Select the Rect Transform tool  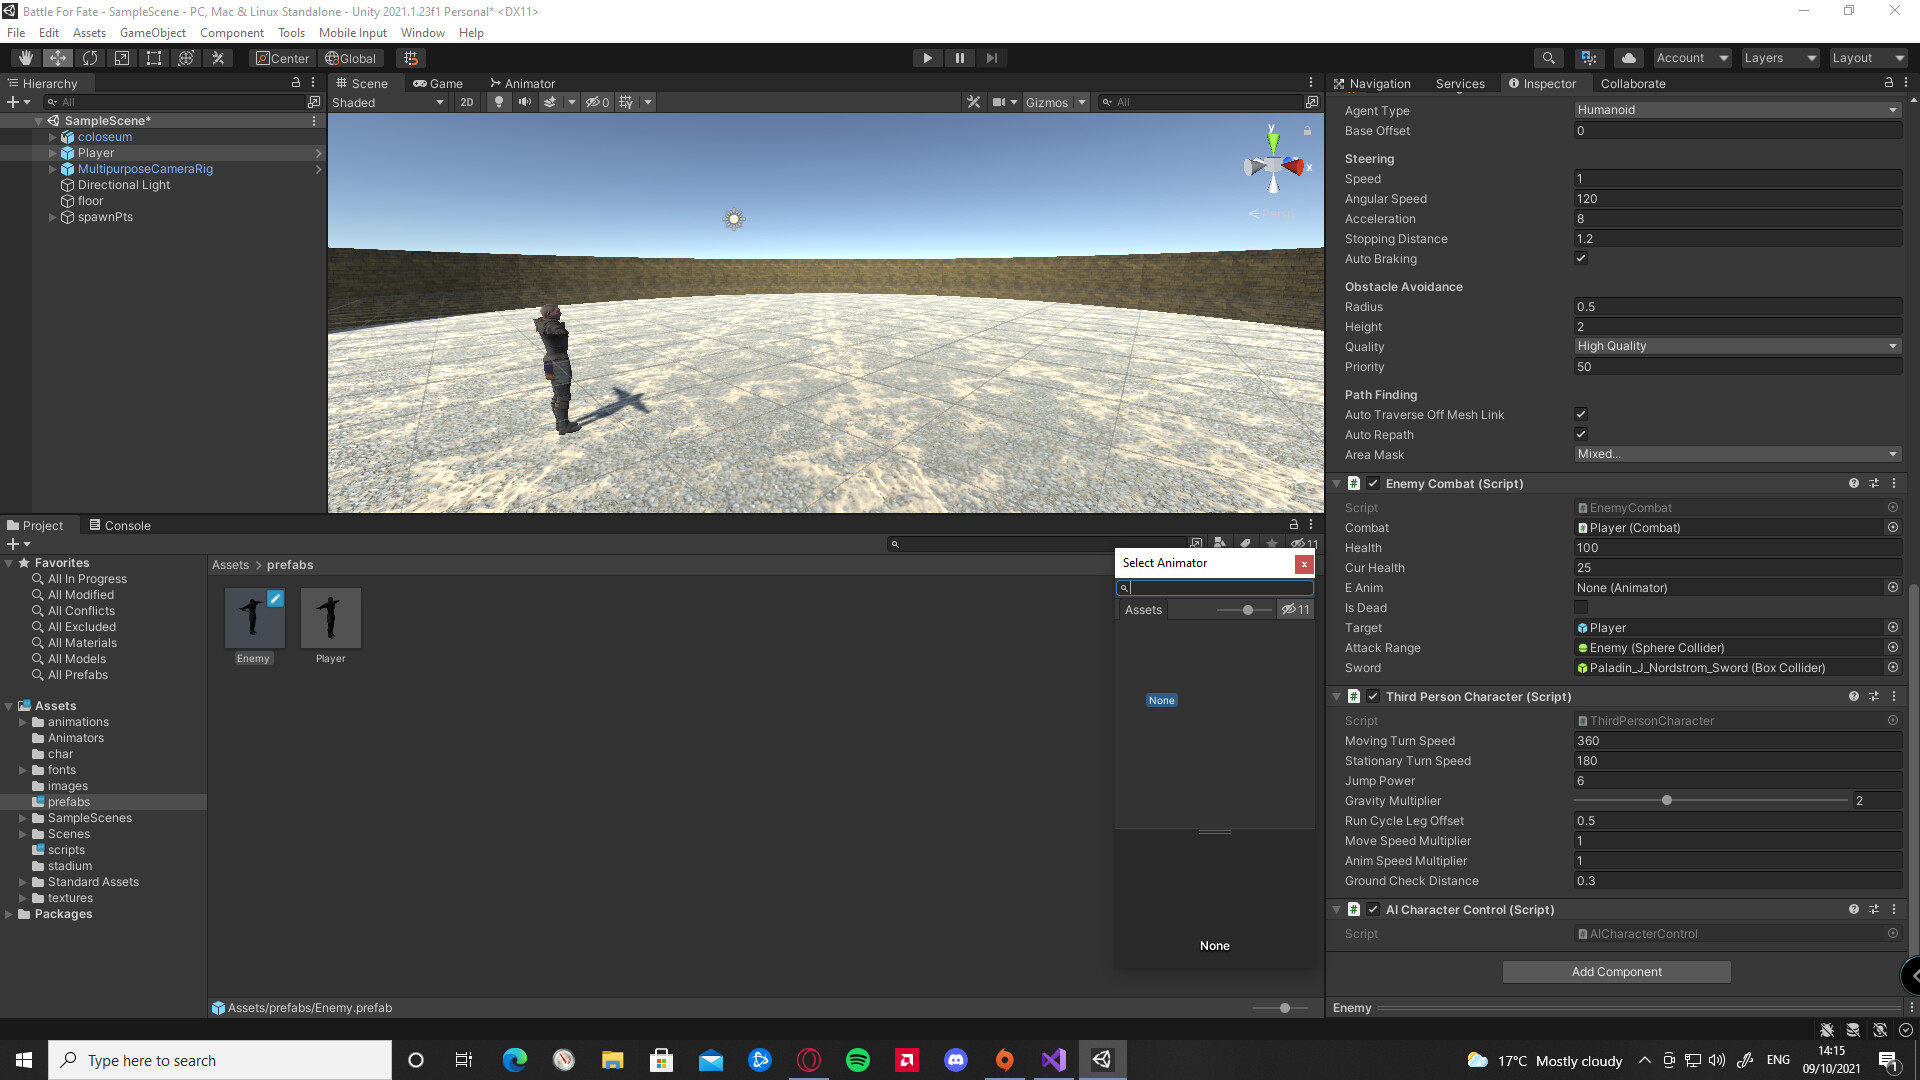coord(153,57)
